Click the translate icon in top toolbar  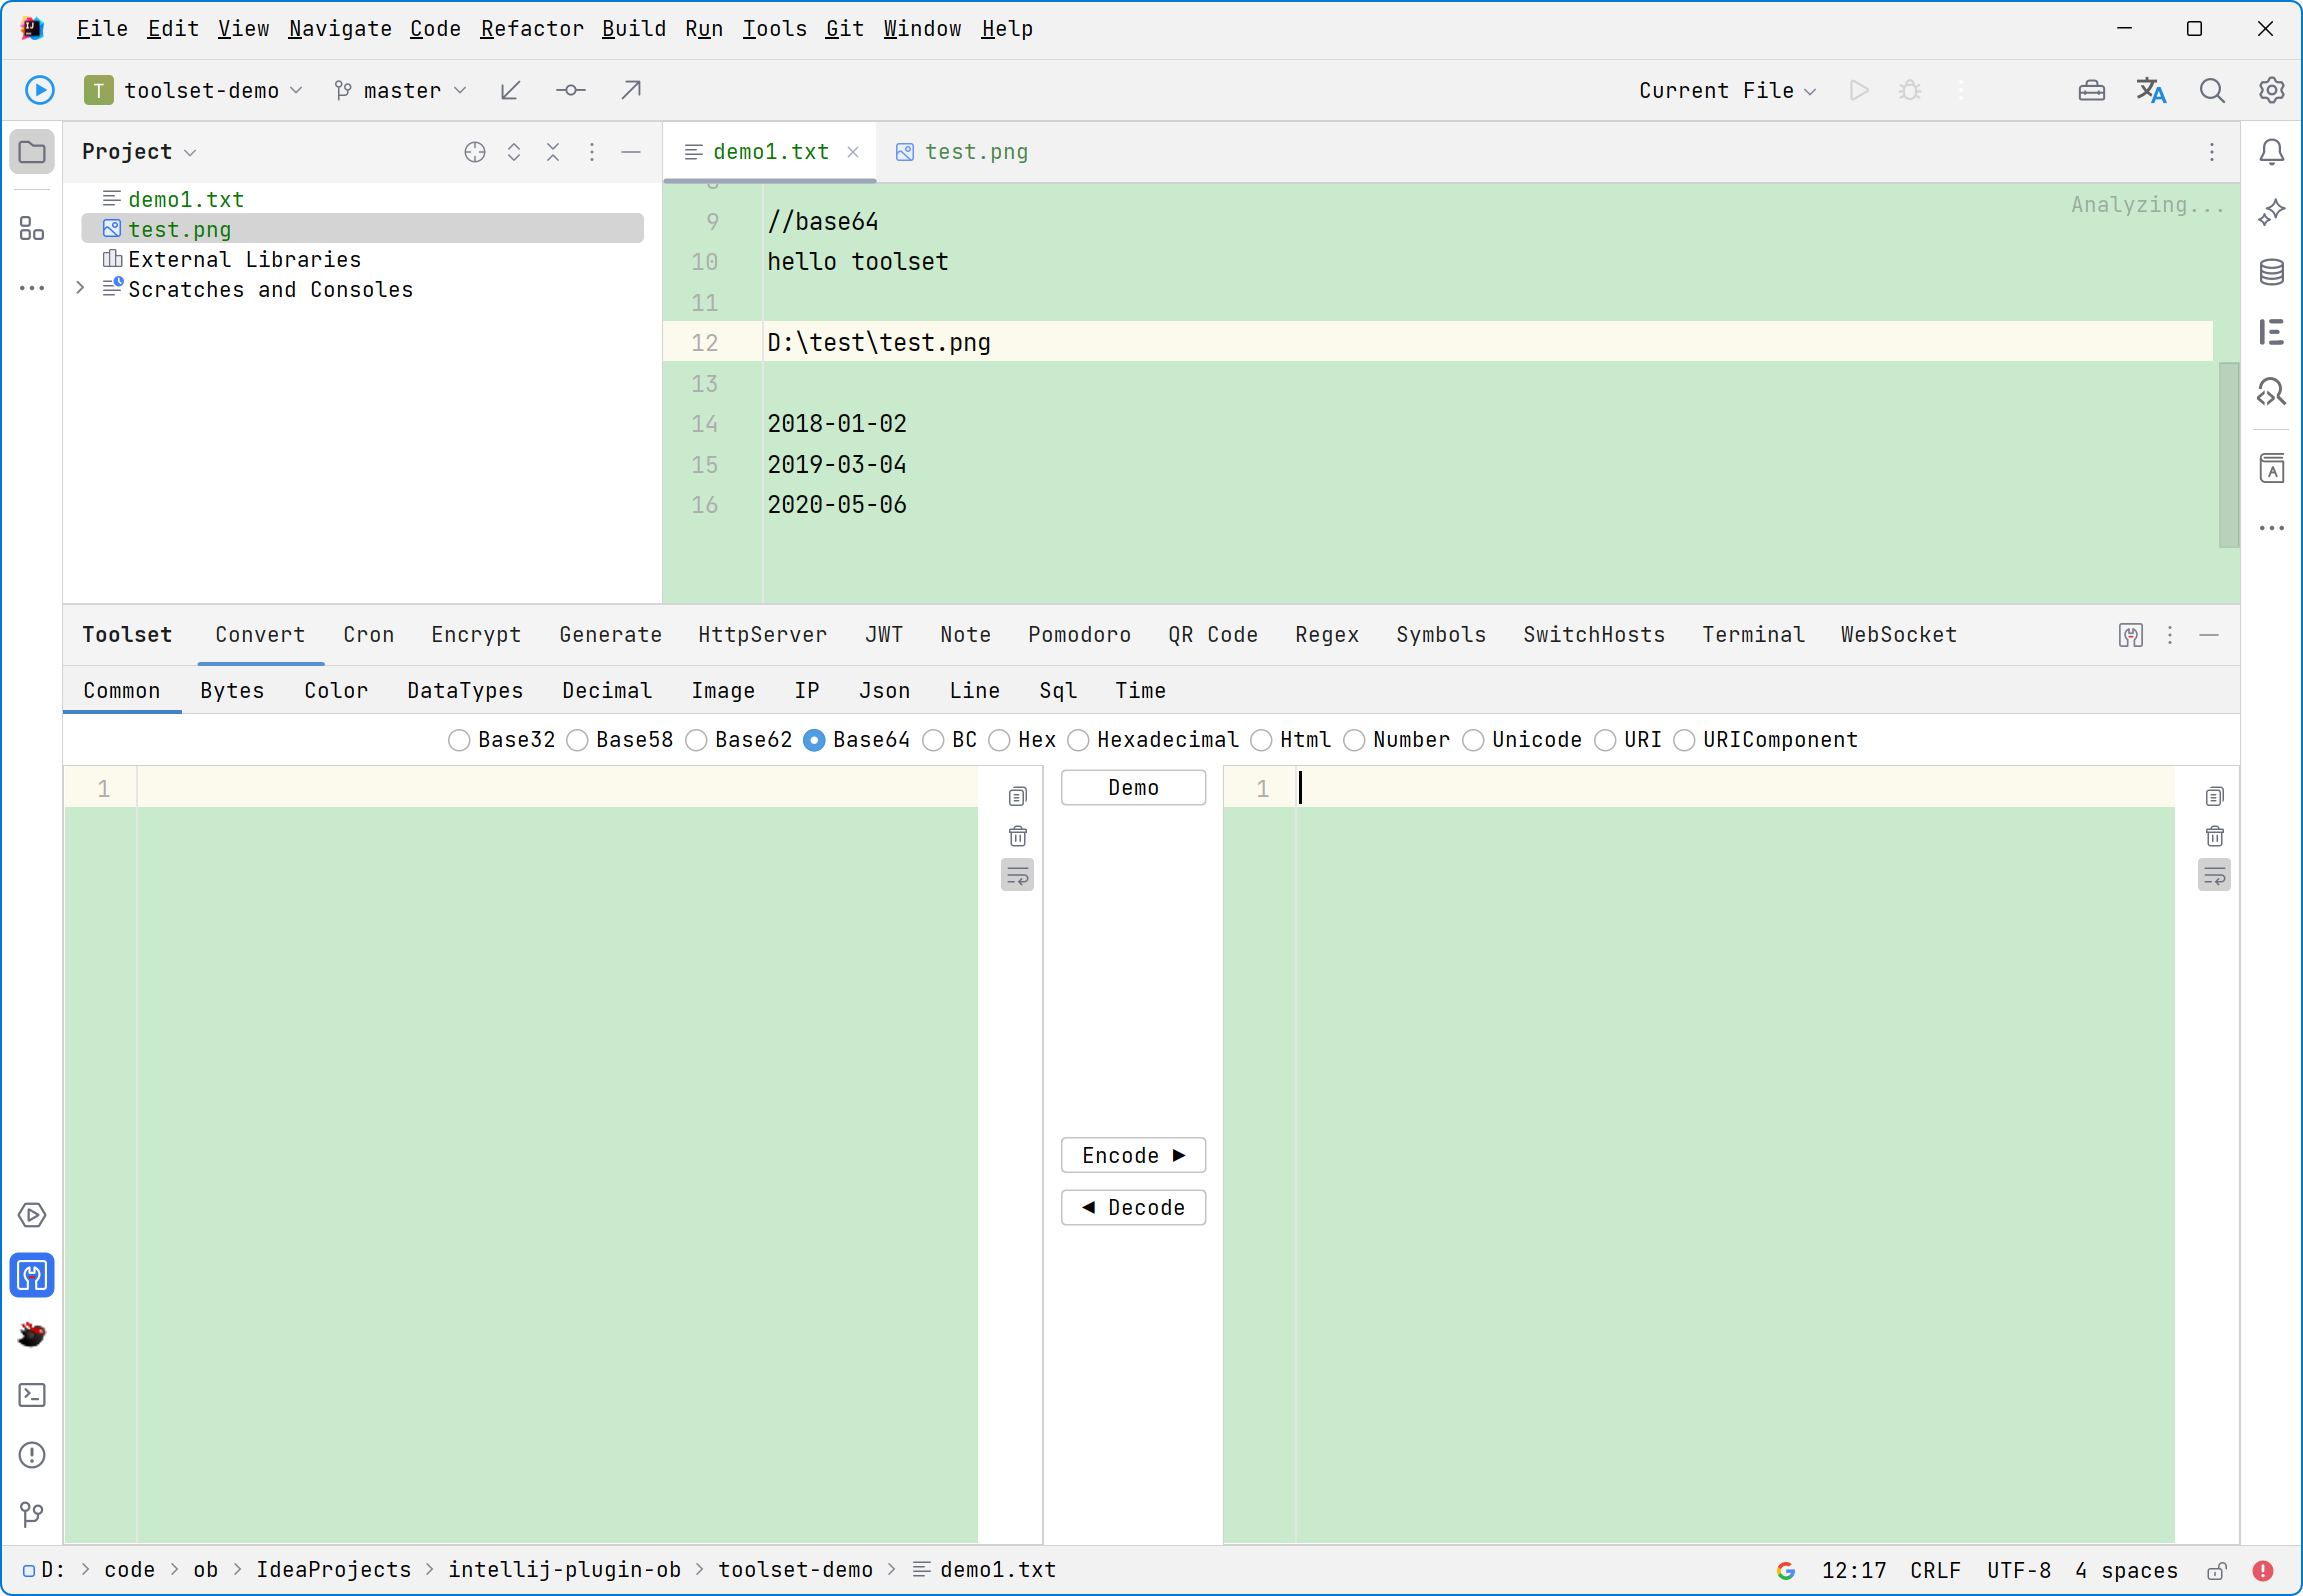coord(2151,90)
